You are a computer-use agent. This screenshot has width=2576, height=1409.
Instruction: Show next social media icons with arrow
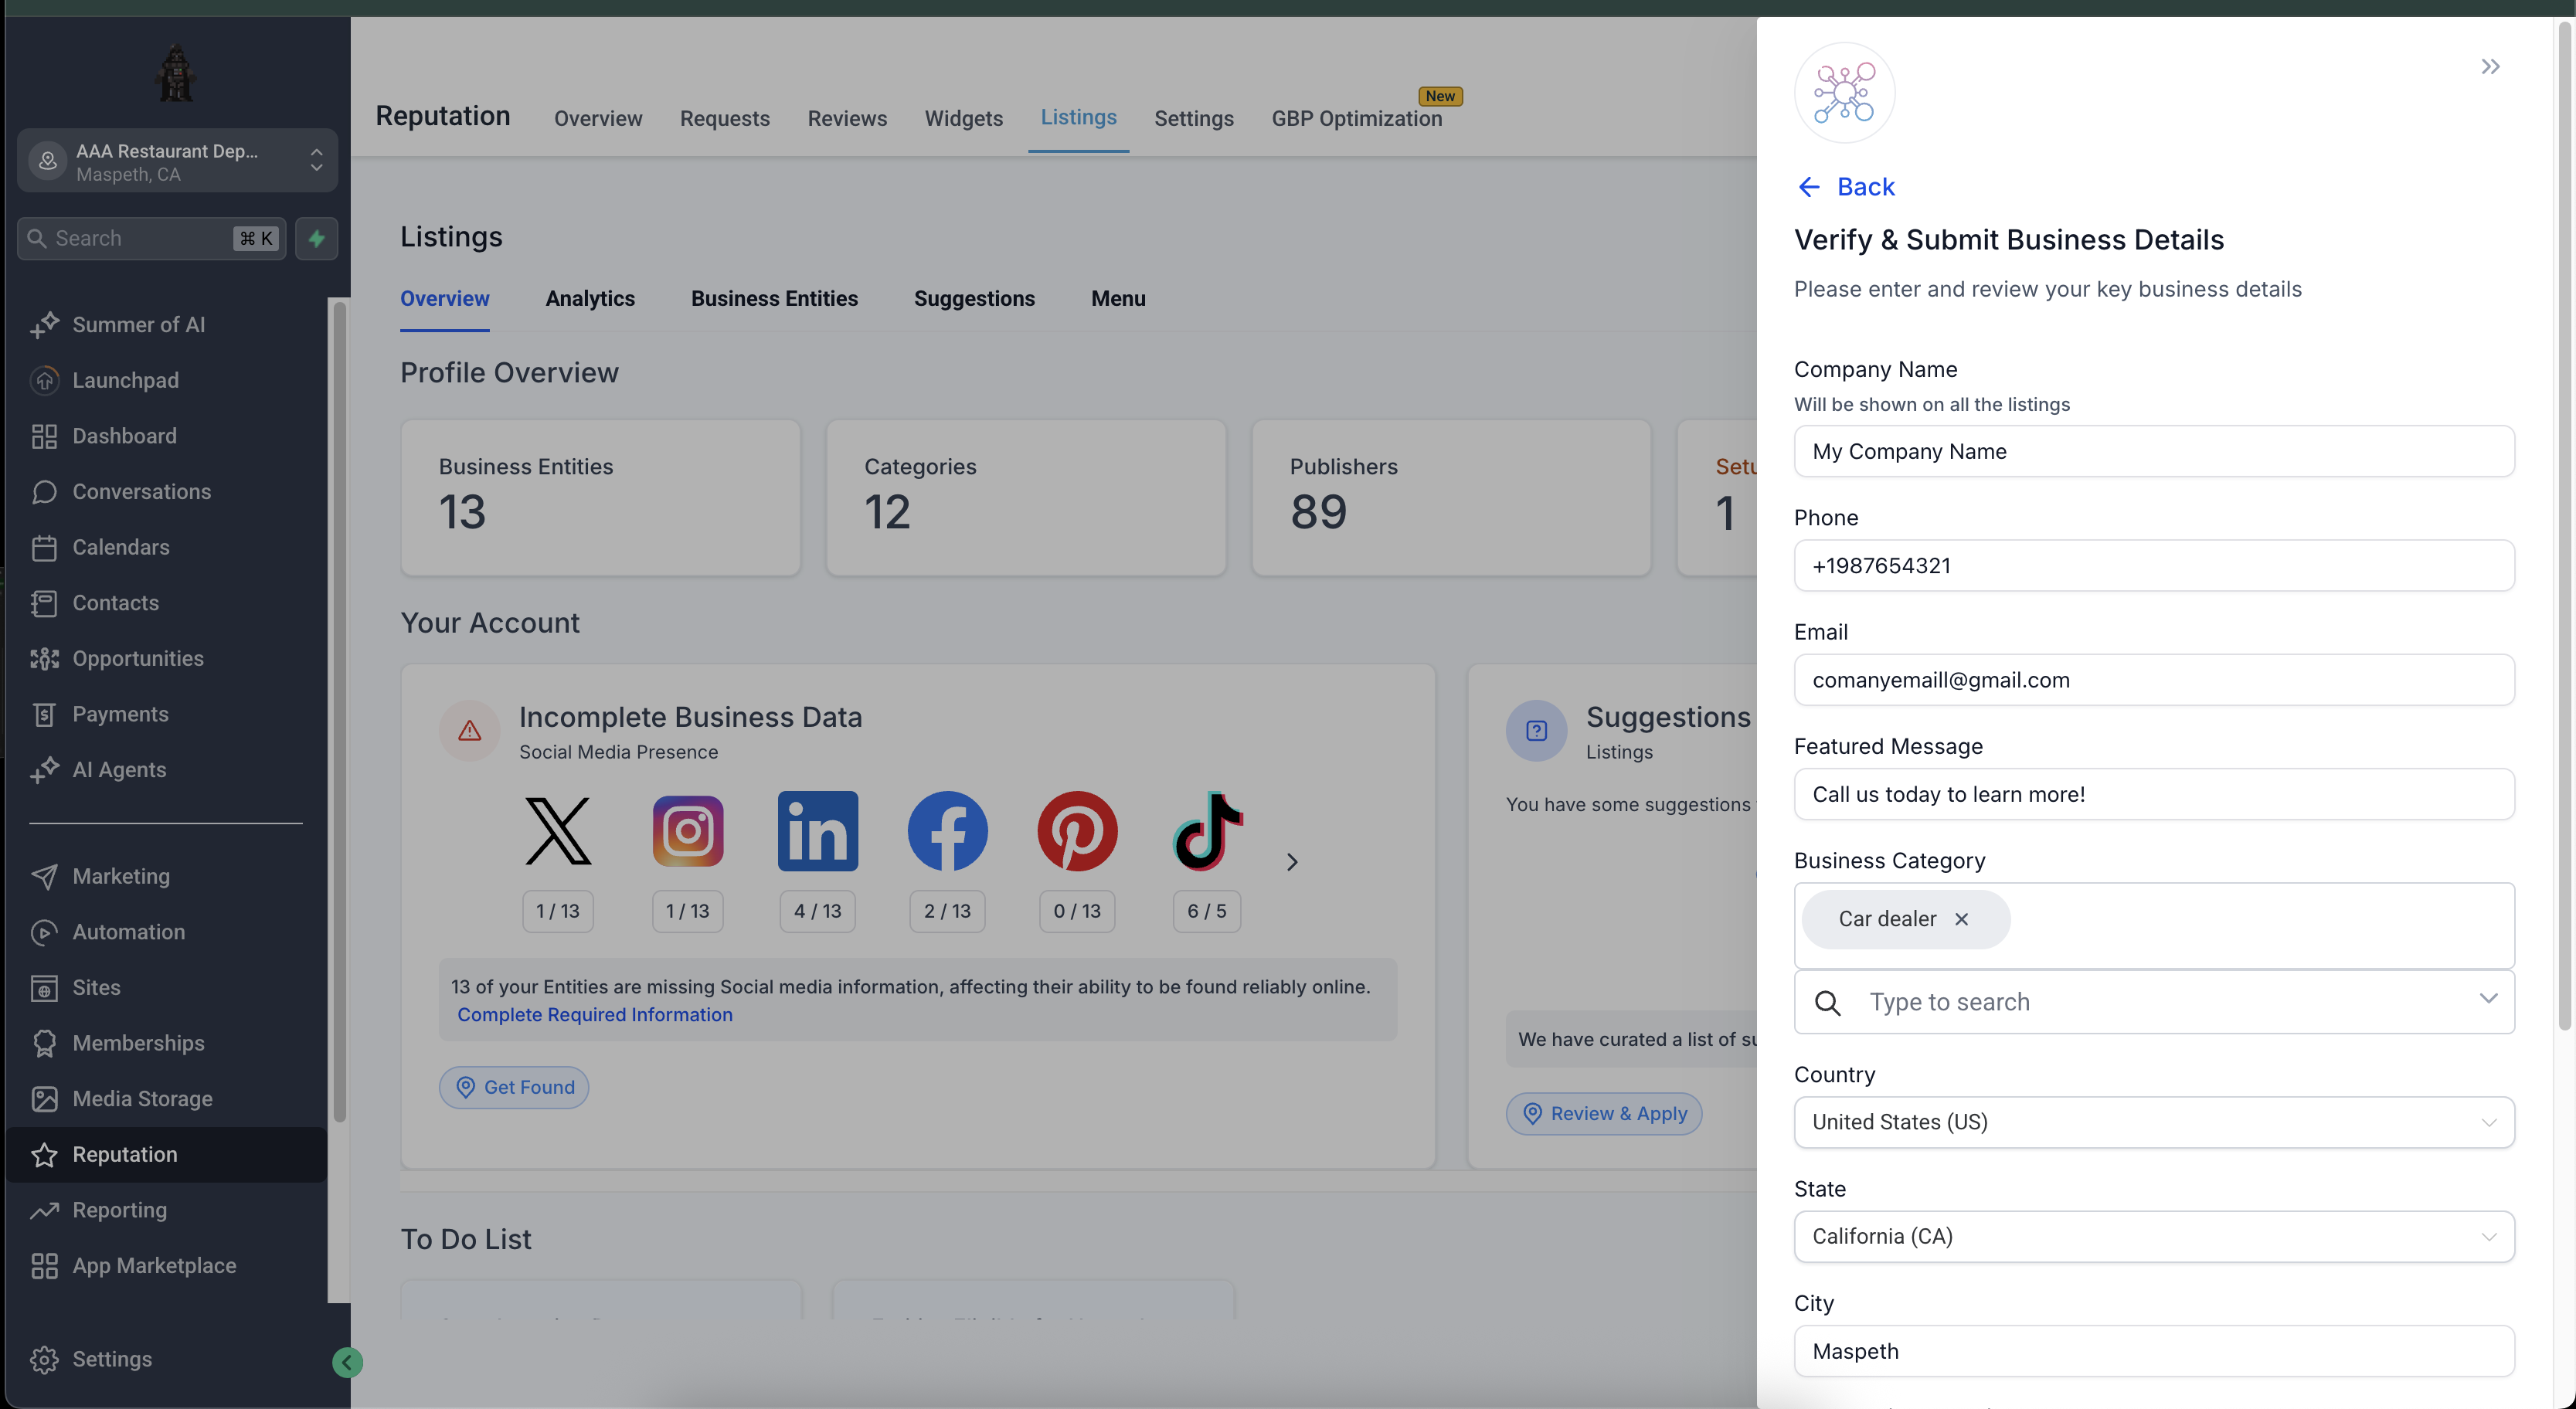click(1291, 861)
